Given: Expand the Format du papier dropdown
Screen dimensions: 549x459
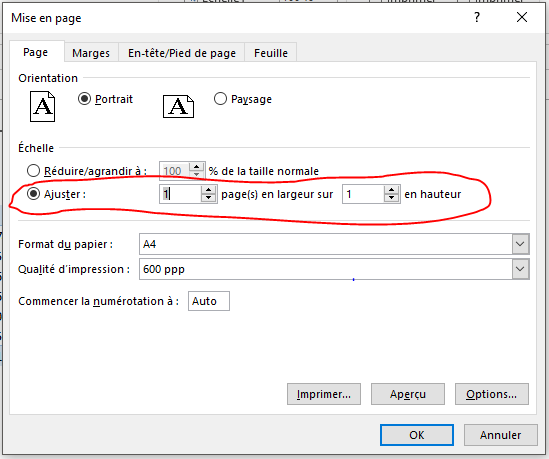Looking at the screenshot, I should (520, 244).
